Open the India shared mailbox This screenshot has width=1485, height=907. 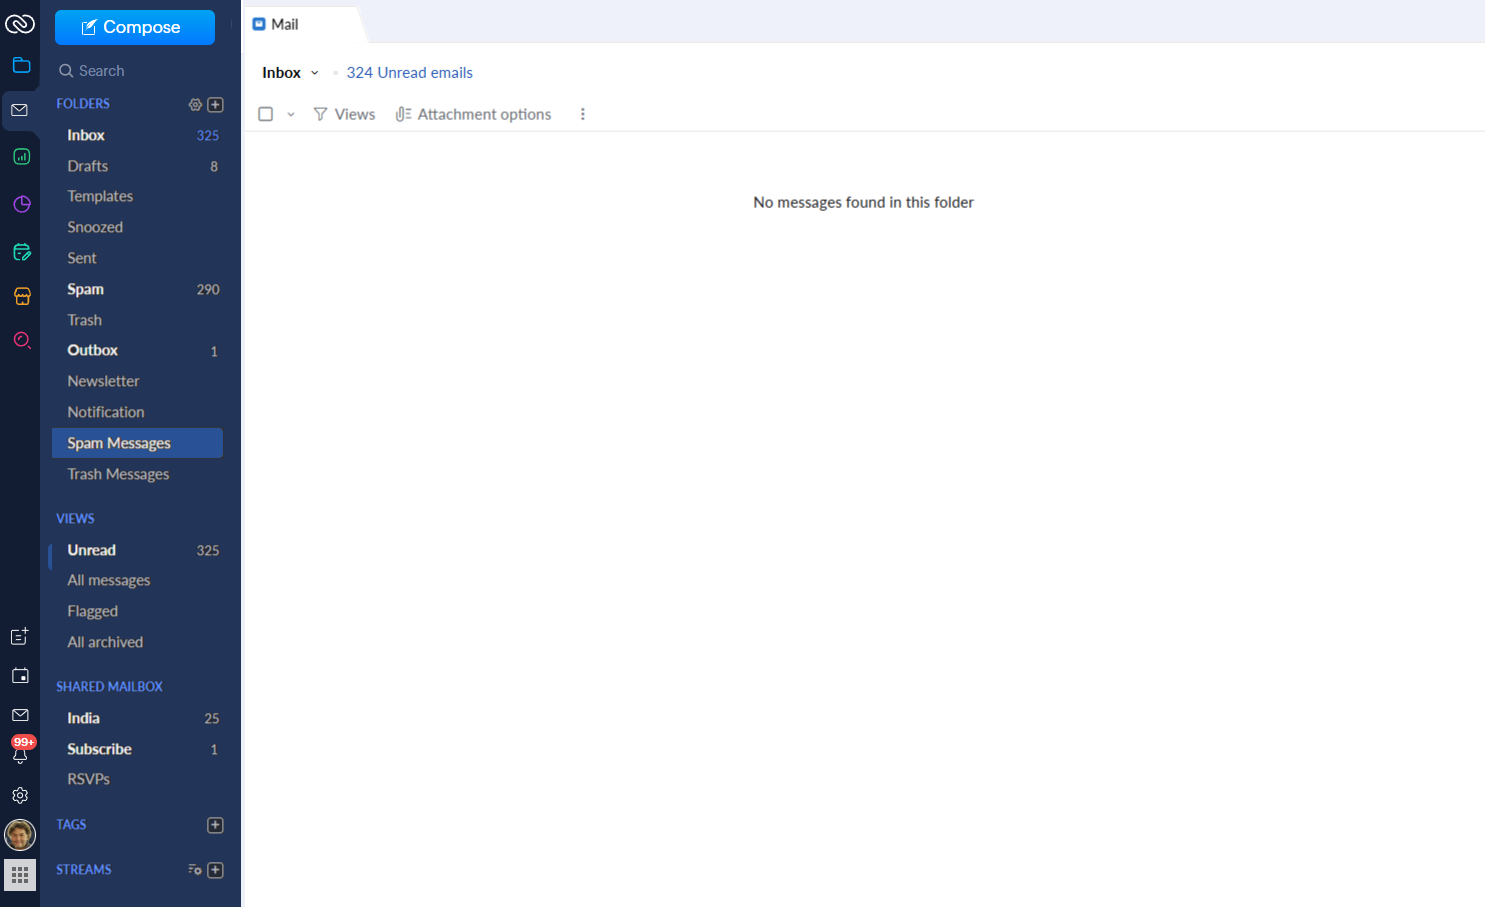(138, 718)
